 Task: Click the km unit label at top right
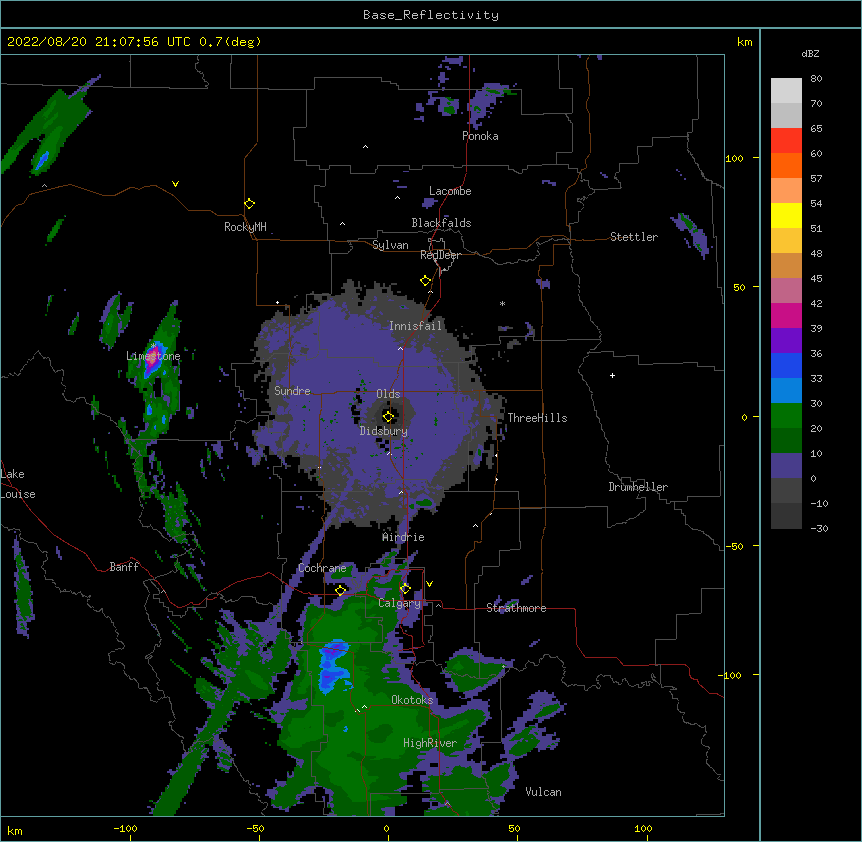coord(745,42)
